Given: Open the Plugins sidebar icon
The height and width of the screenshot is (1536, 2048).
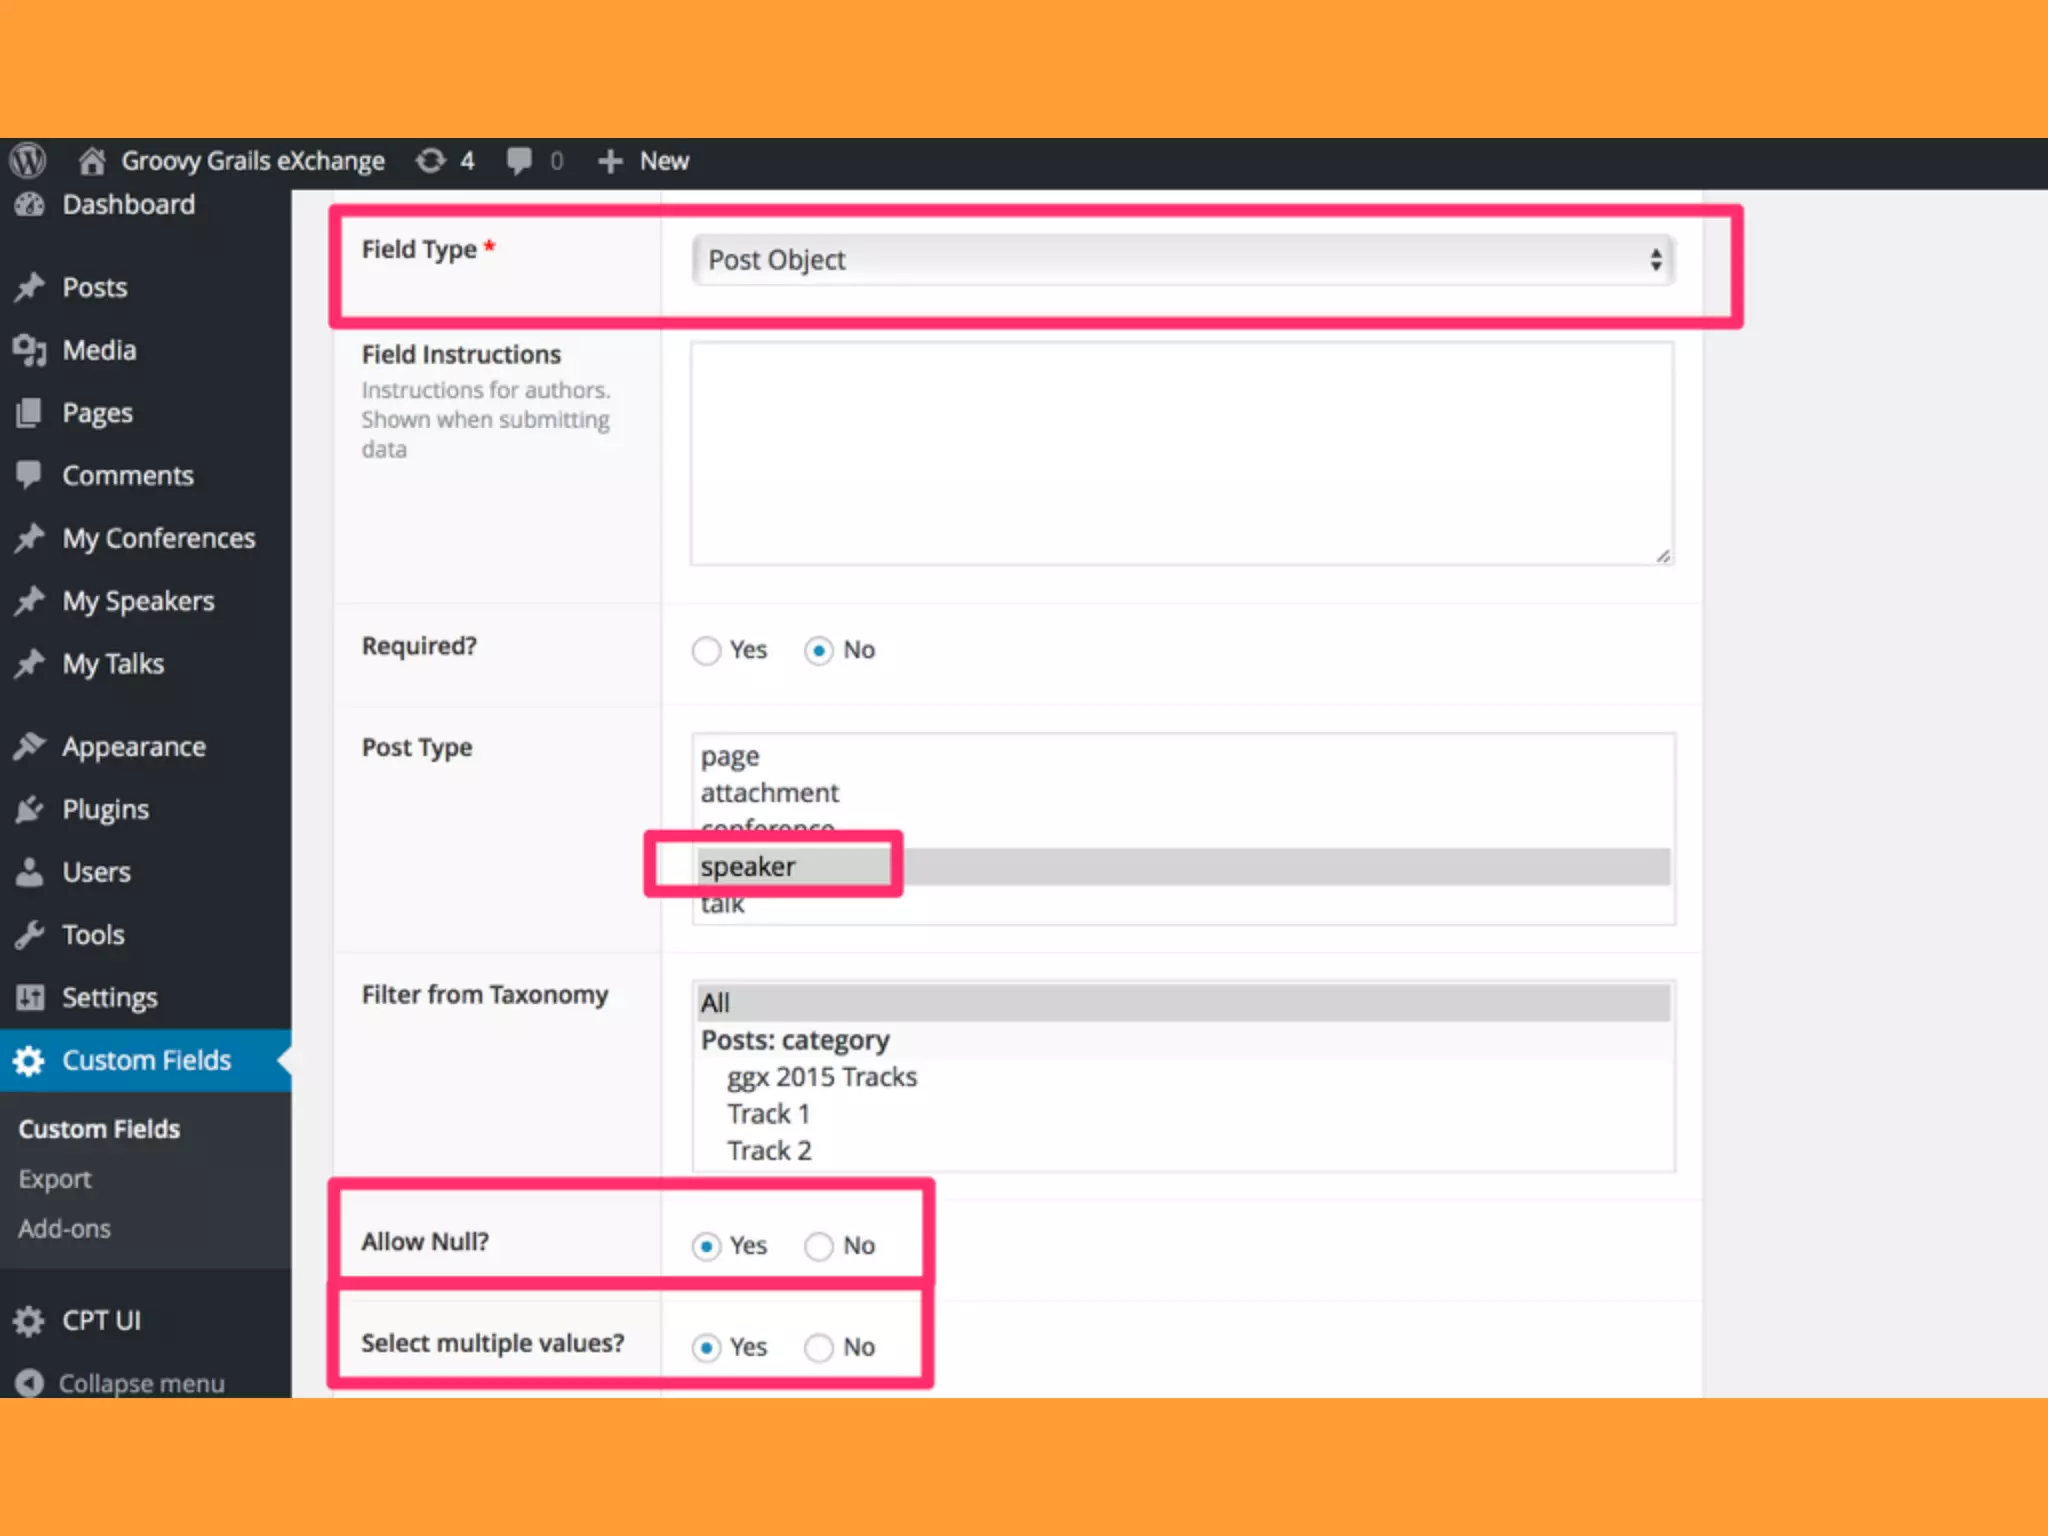Looking at the screenshot, I should point(30,809).
